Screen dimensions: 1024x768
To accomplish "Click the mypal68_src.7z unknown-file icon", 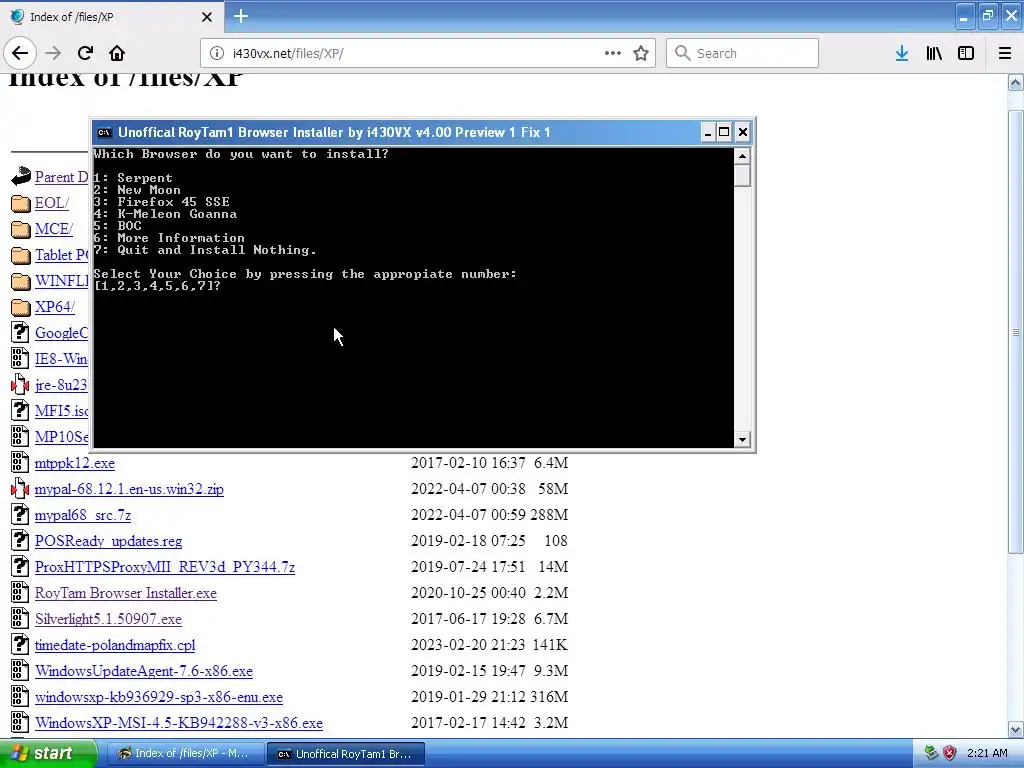I will (20, 515).
